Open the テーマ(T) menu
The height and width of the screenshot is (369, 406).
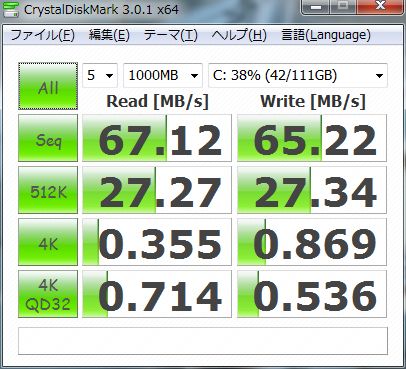171,35
